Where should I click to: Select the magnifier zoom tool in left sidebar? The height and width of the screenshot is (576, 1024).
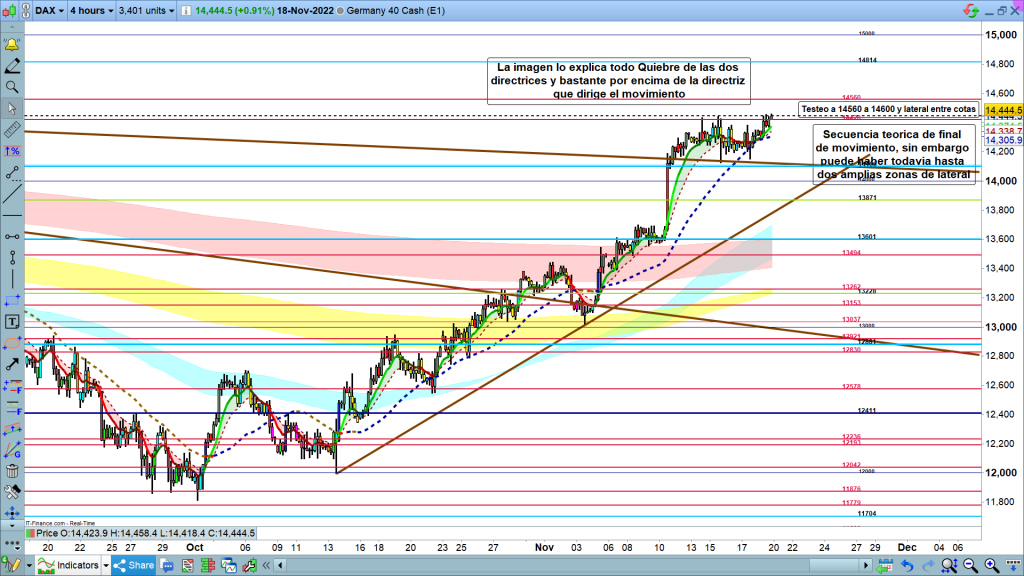point(12,87)
